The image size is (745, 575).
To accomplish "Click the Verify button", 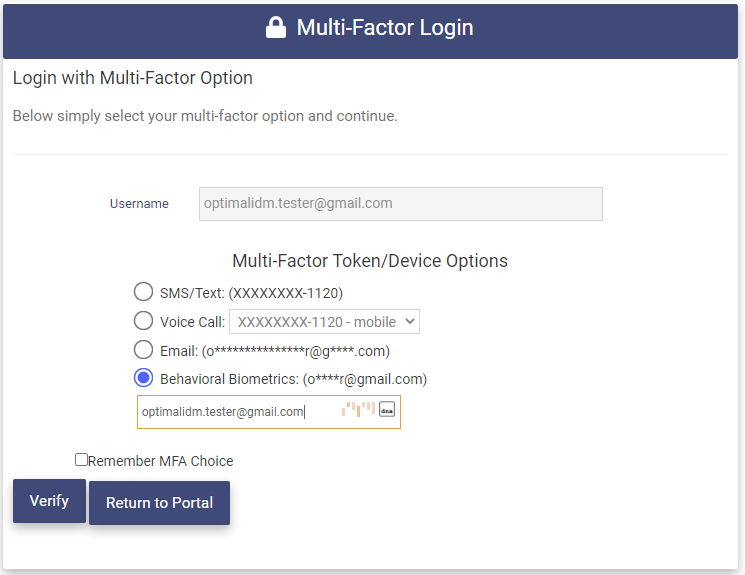I will (x=49, y=501).
